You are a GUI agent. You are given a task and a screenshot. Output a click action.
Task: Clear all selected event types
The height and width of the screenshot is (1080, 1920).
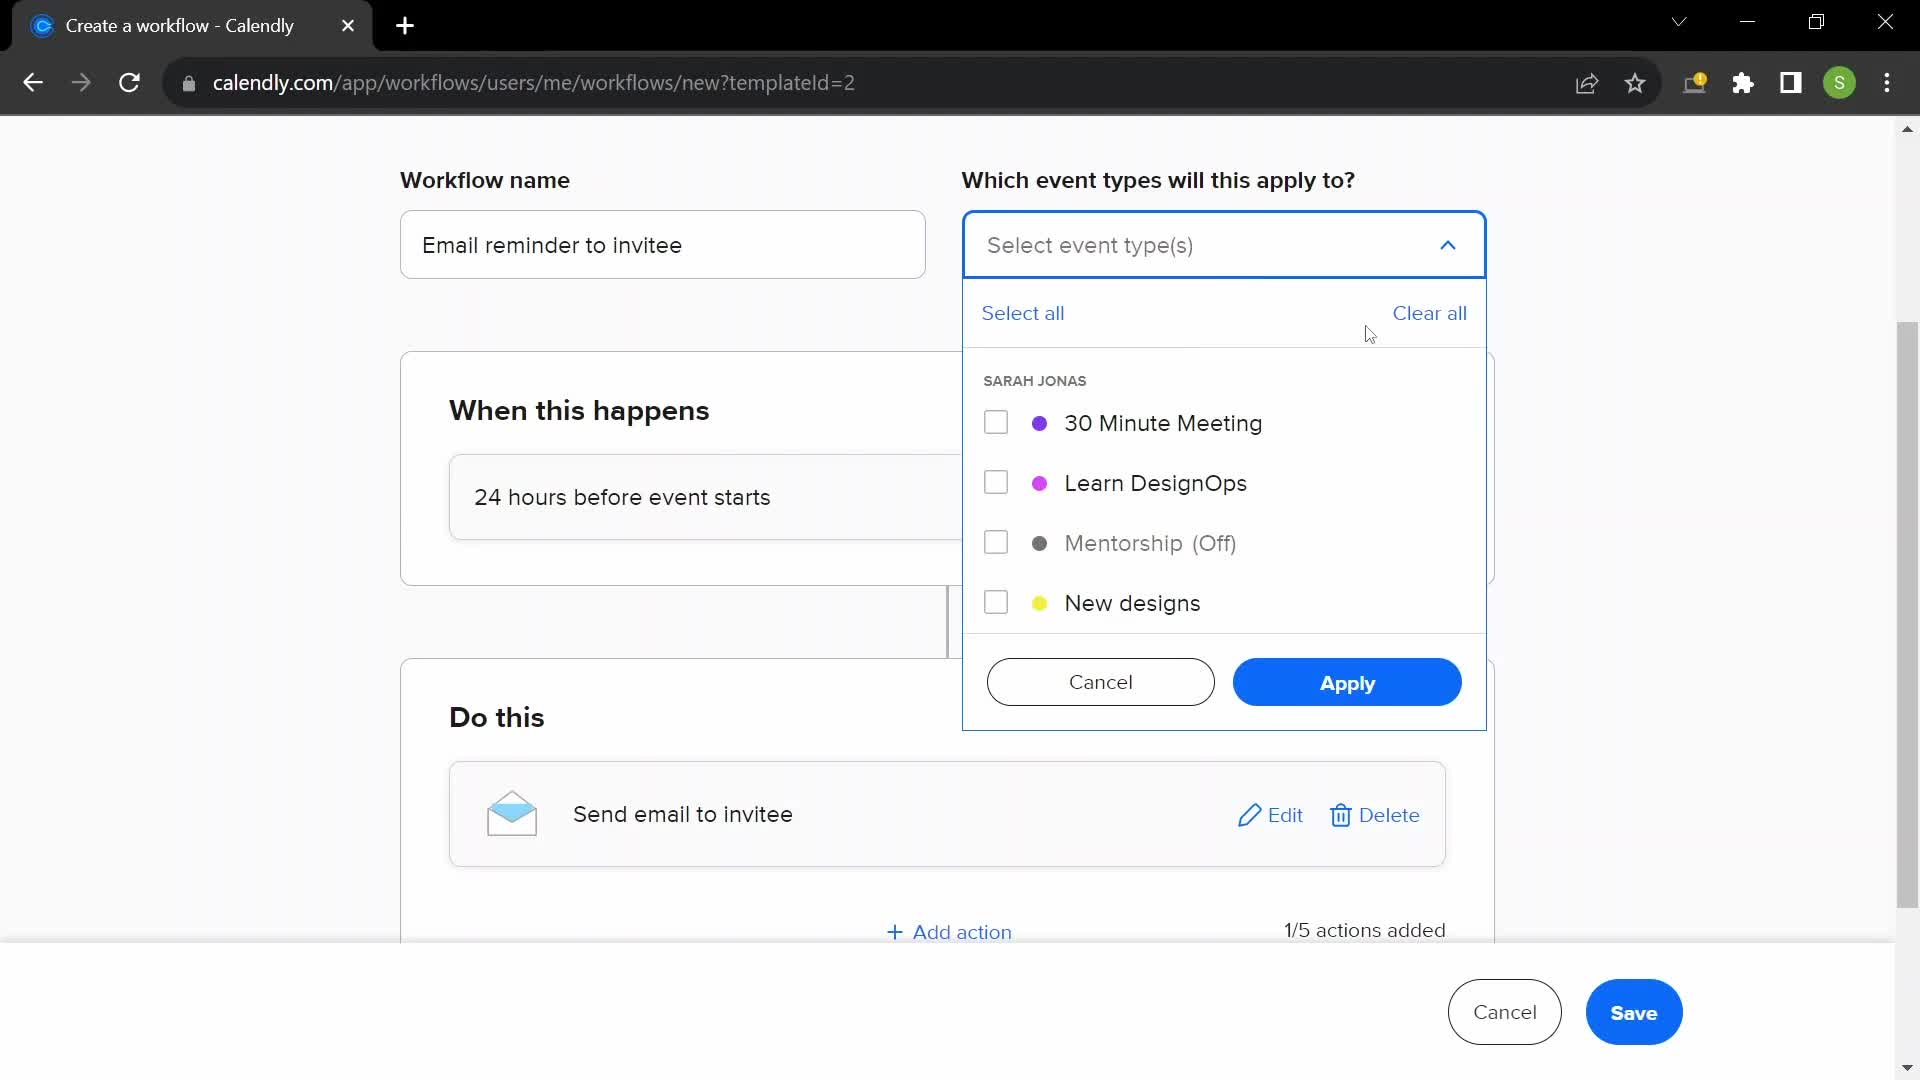tap(1431, 313)
